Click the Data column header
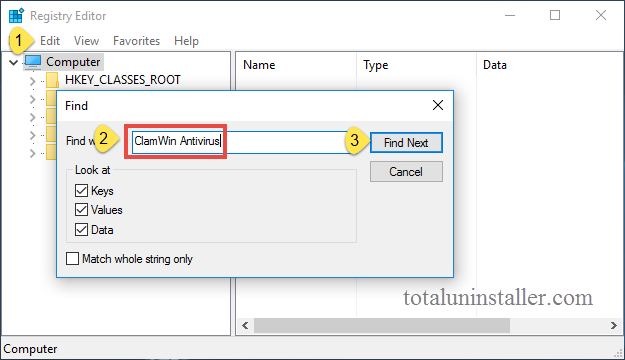This screenshot has height=360, width=625. [495, 65]
